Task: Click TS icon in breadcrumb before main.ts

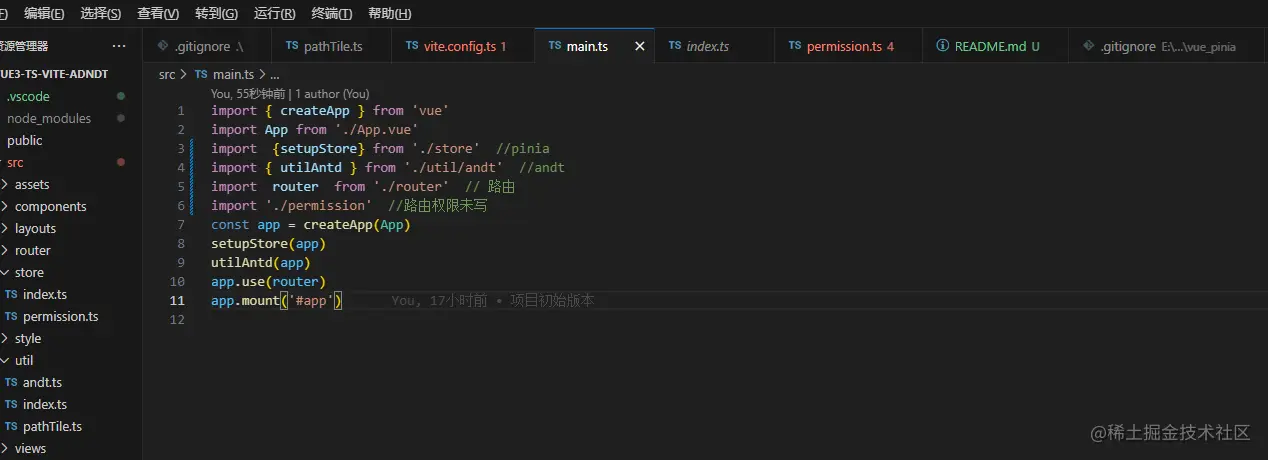Action: [201, 74]
